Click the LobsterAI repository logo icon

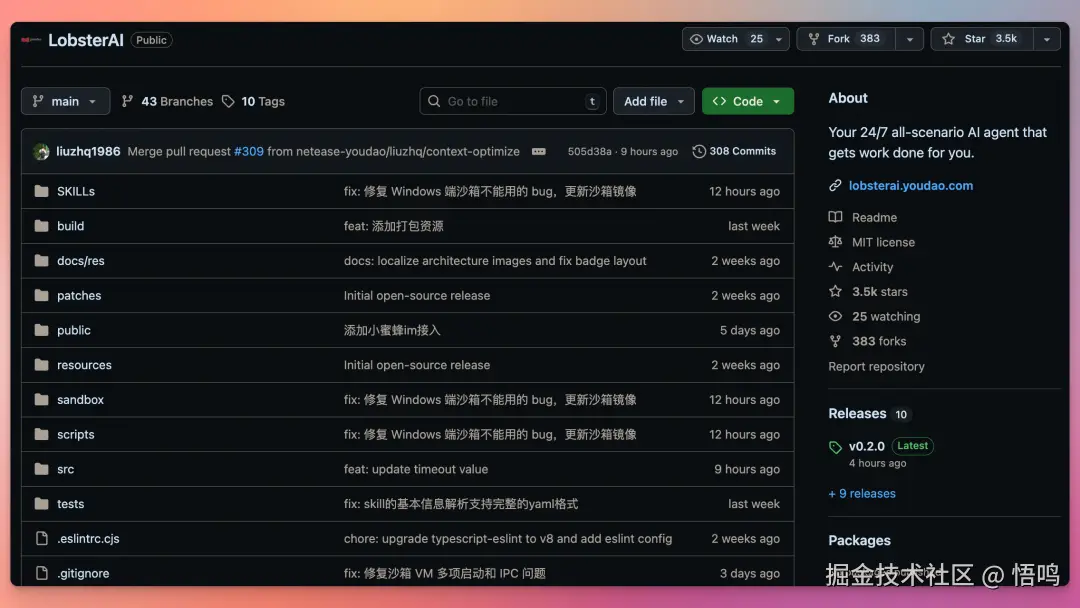[31, 40]
